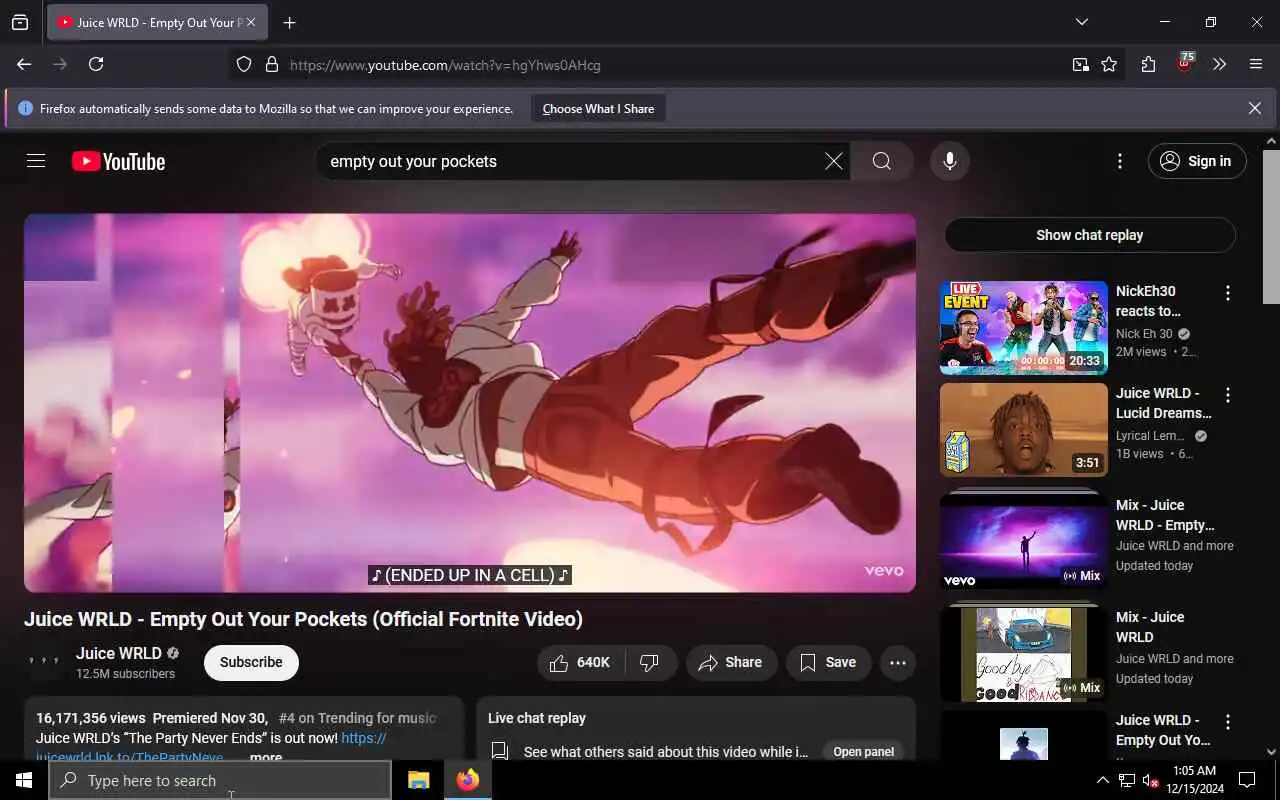Click the video player
Screen dimensions: 1280x800
pyautogui.click(x=470, y=403)
